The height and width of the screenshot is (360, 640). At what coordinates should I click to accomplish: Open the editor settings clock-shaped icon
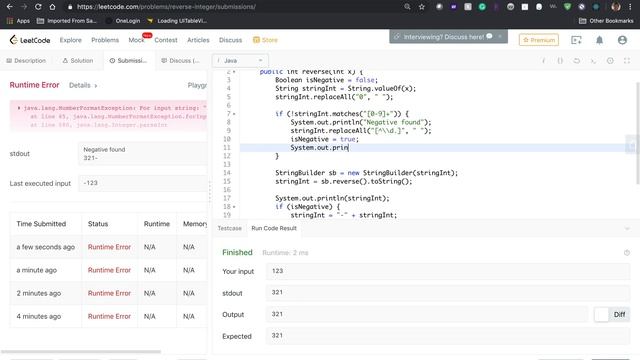point(610,60)
